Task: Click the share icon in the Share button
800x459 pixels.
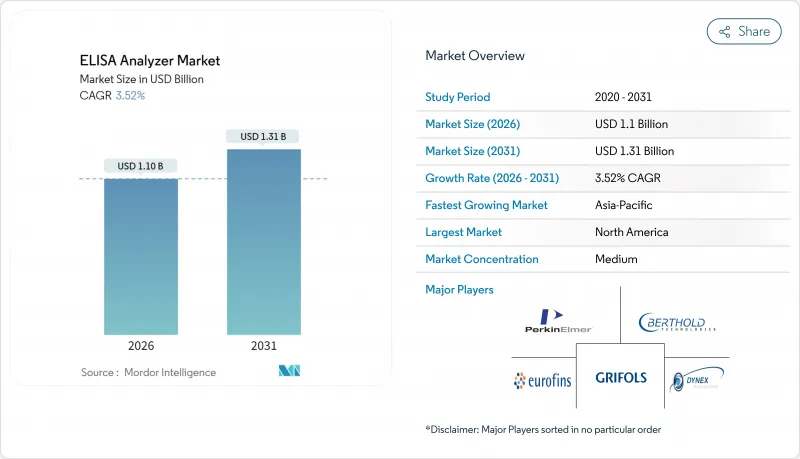Action: coord(725,32)
